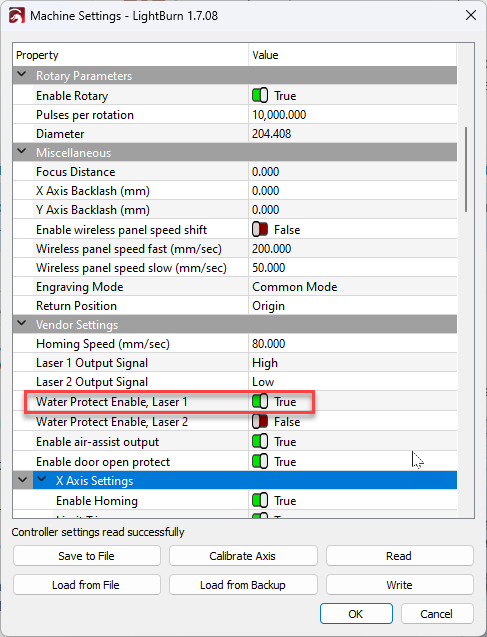
Task: Toggle Water Protect Enable, Laser 2
Action: tap(260, 422)
